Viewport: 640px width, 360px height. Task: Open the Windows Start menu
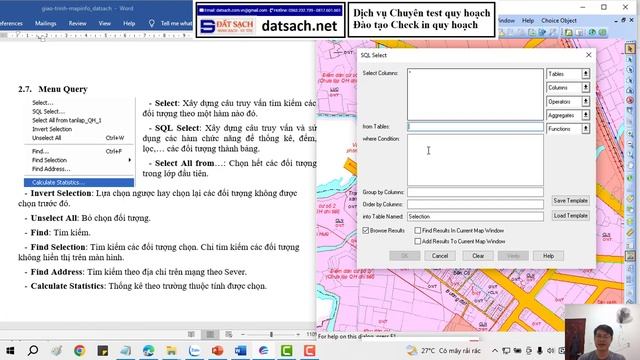point(10,351)
